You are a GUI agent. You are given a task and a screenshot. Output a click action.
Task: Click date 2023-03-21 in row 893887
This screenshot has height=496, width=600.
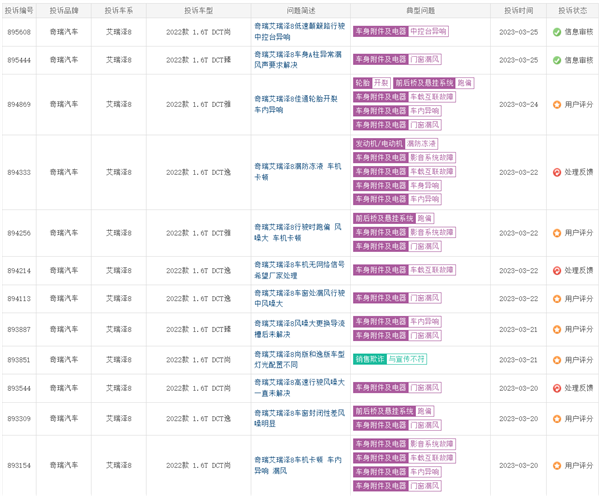518,330
